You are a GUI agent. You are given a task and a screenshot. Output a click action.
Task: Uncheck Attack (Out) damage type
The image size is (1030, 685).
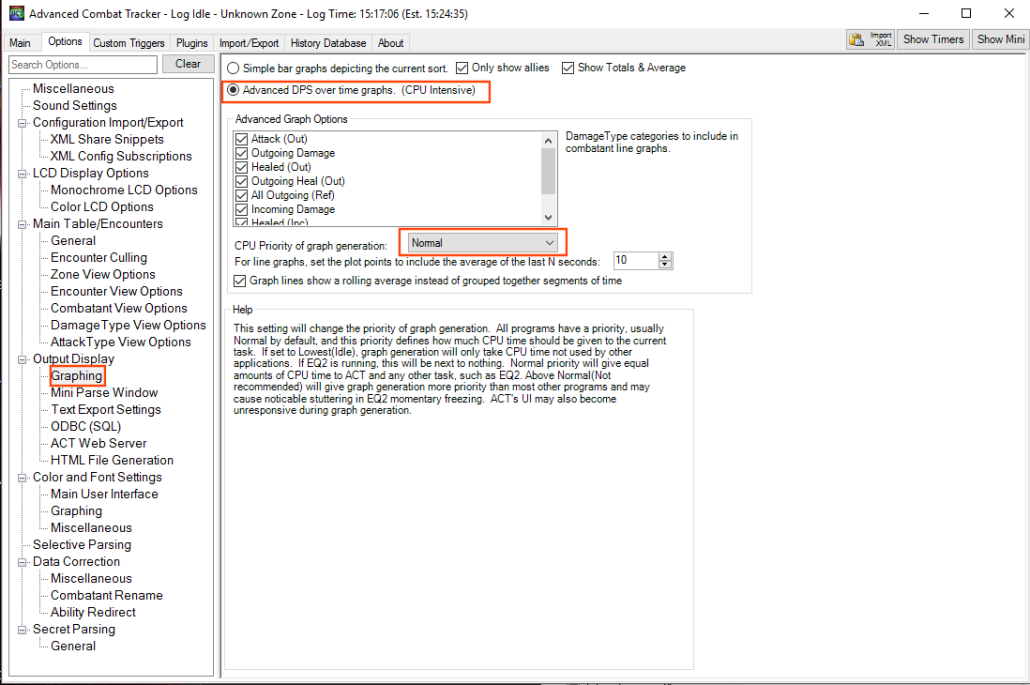click(241, 139)
